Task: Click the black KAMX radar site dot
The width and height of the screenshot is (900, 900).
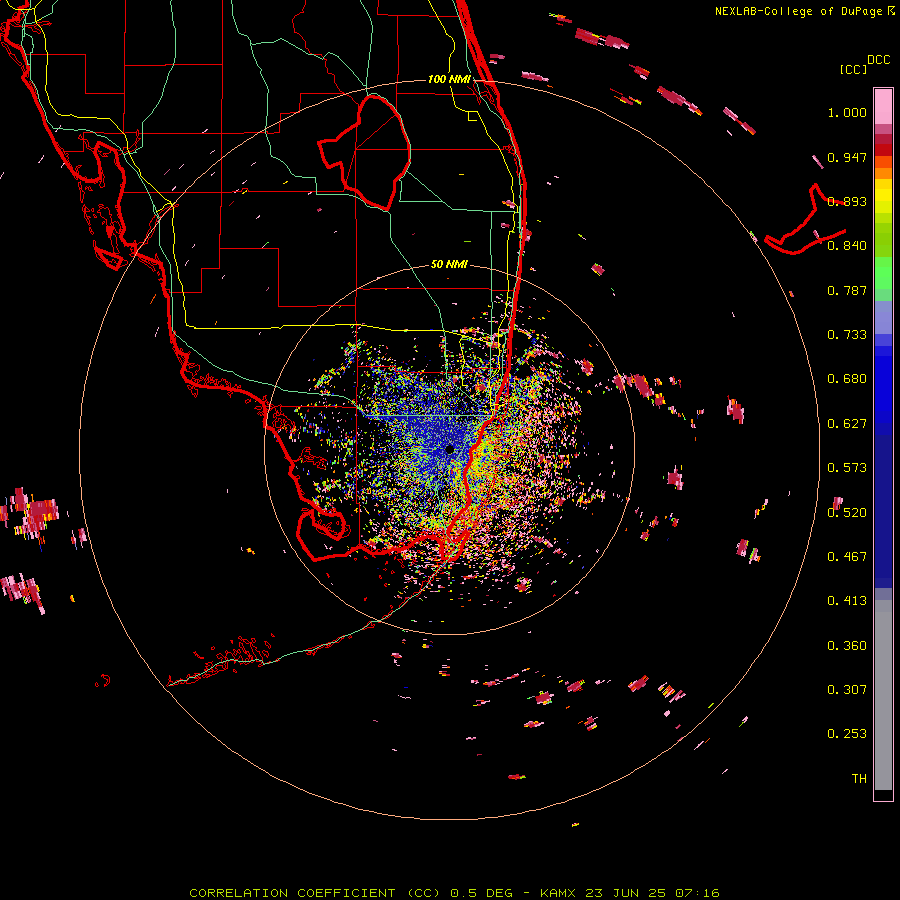Action: [449, 449]
